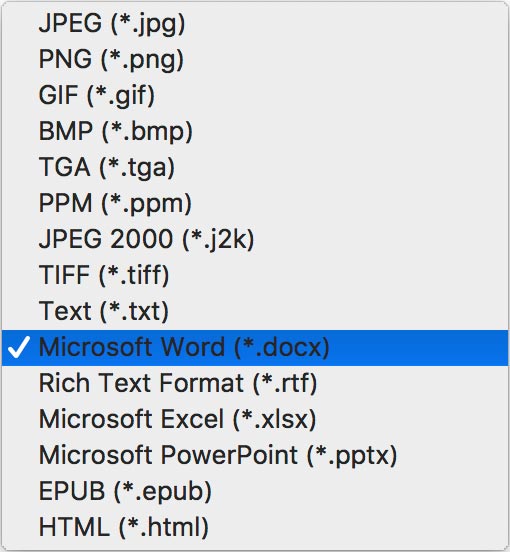Select EPUB (*.epub) format

coord(255,492)
